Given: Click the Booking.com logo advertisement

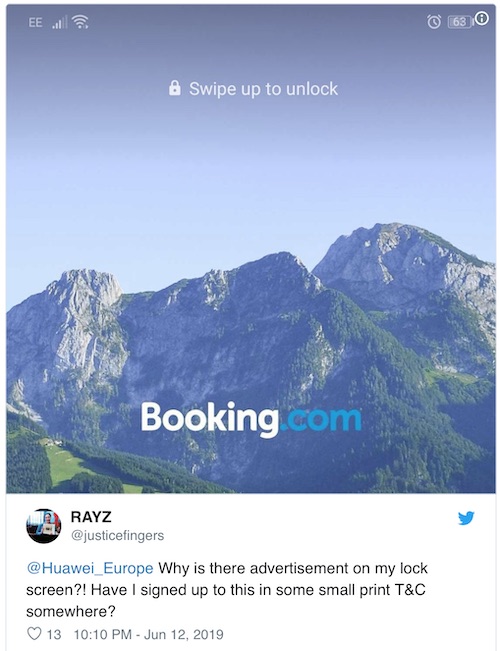Looking at the screenshot, I should click(251, 418).
